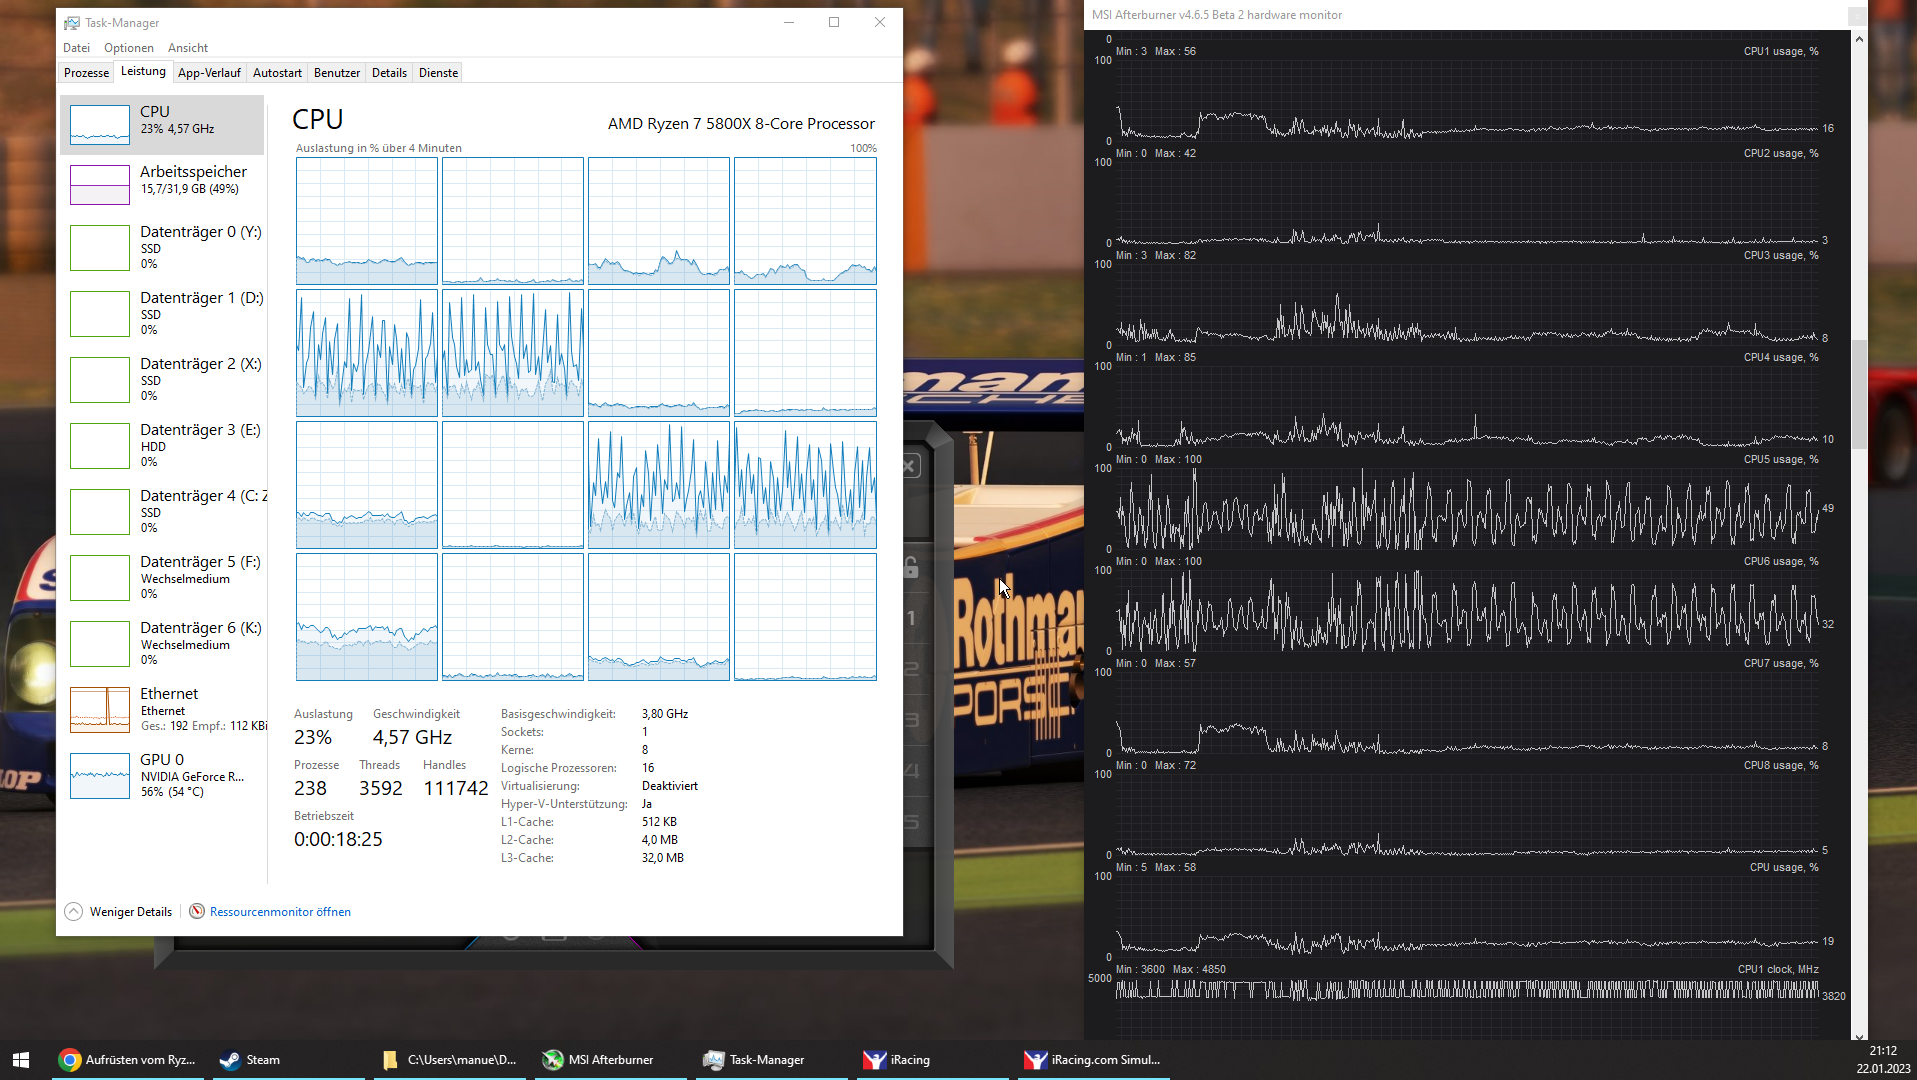Select the Ethernet performance entry
This screenshot has width=1917, height=1080.
coord(162,709)
